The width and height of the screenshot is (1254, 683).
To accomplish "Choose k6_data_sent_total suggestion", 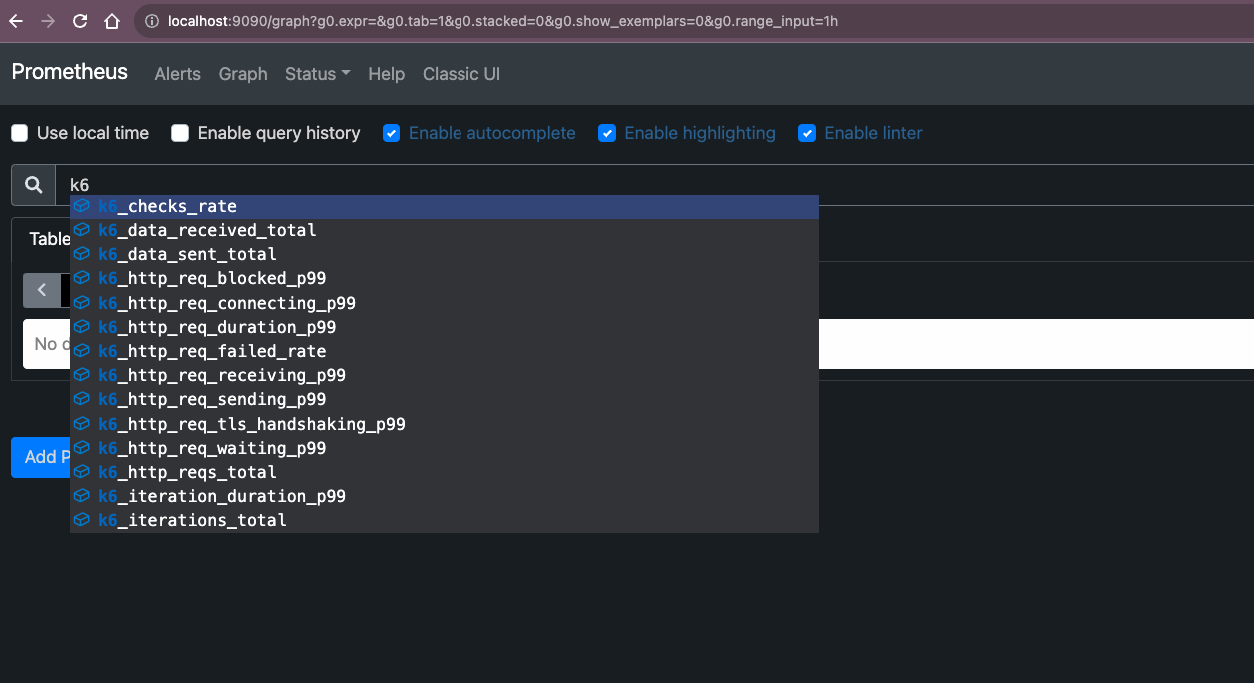I will pos(444,254).
